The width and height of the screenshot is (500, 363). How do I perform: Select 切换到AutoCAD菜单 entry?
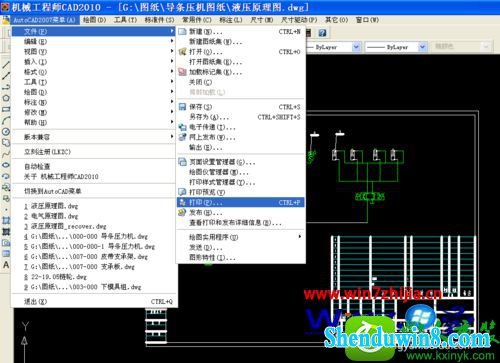click(x=94, y=191)
